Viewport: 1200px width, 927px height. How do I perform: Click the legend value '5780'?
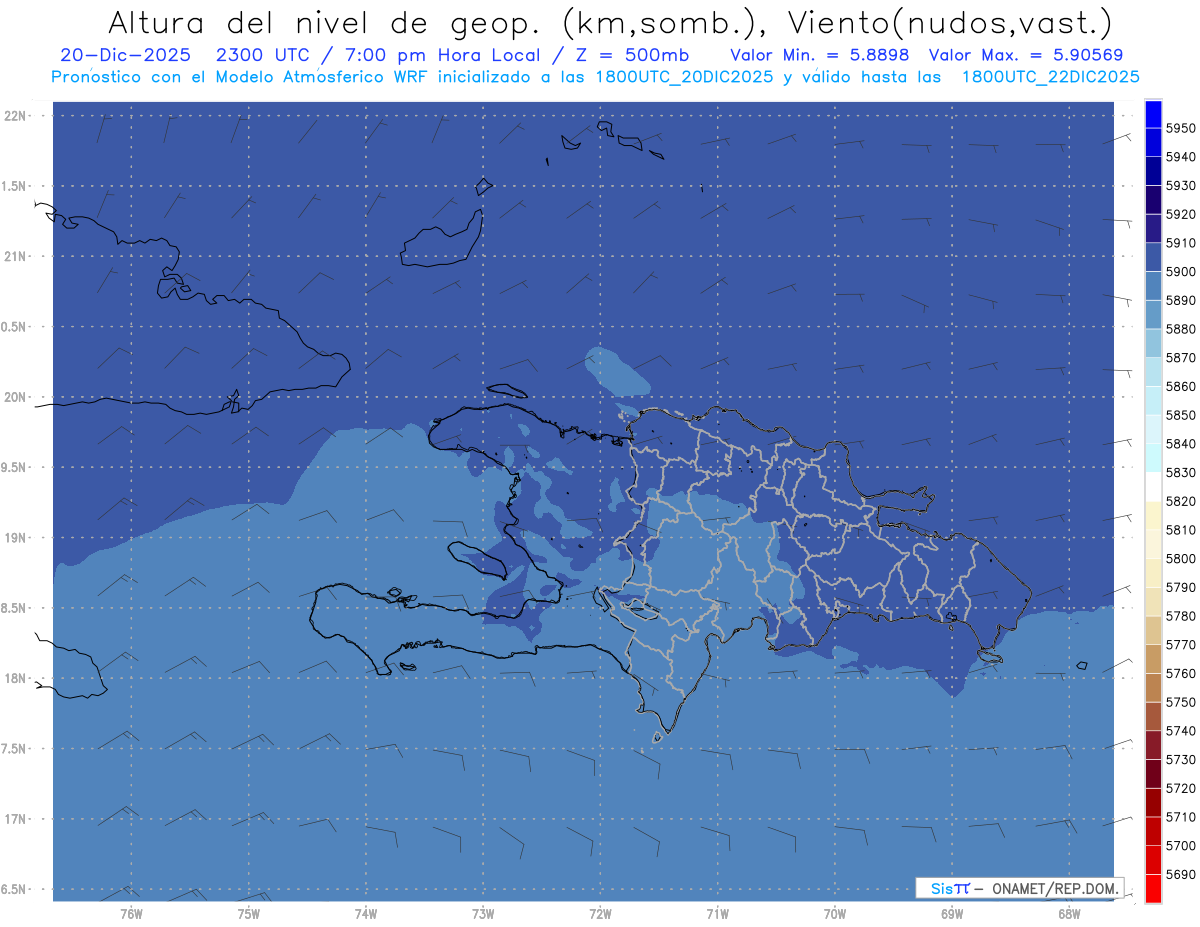pyautogui.click(x=1181, y=616)
